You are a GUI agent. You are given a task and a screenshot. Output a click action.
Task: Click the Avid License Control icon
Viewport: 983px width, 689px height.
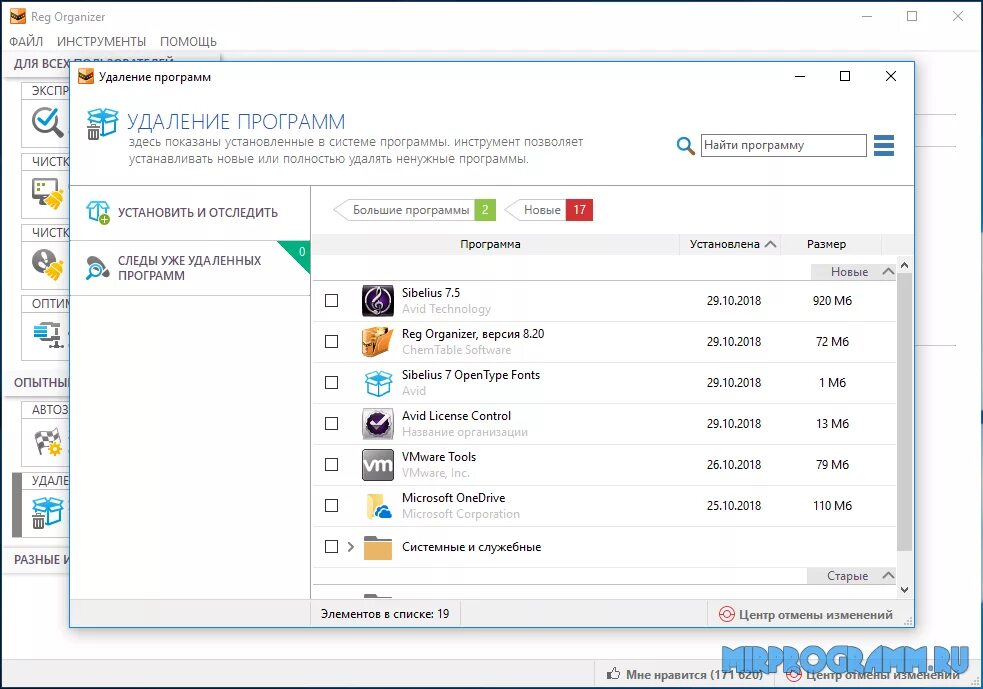point(378,424)
